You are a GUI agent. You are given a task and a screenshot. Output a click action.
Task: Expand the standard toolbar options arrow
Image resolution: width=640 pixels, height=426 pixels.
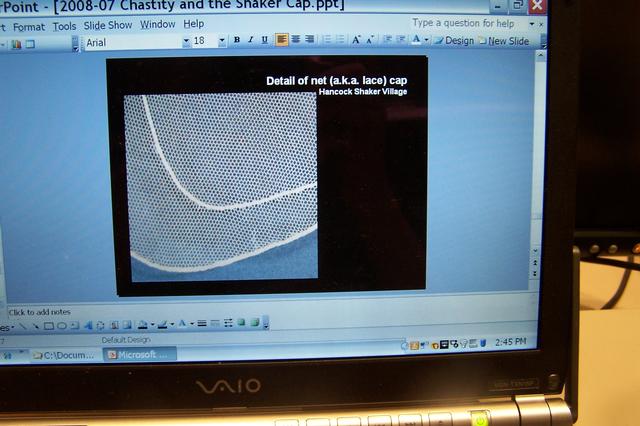pyautogui.click(x=76, y=44)
